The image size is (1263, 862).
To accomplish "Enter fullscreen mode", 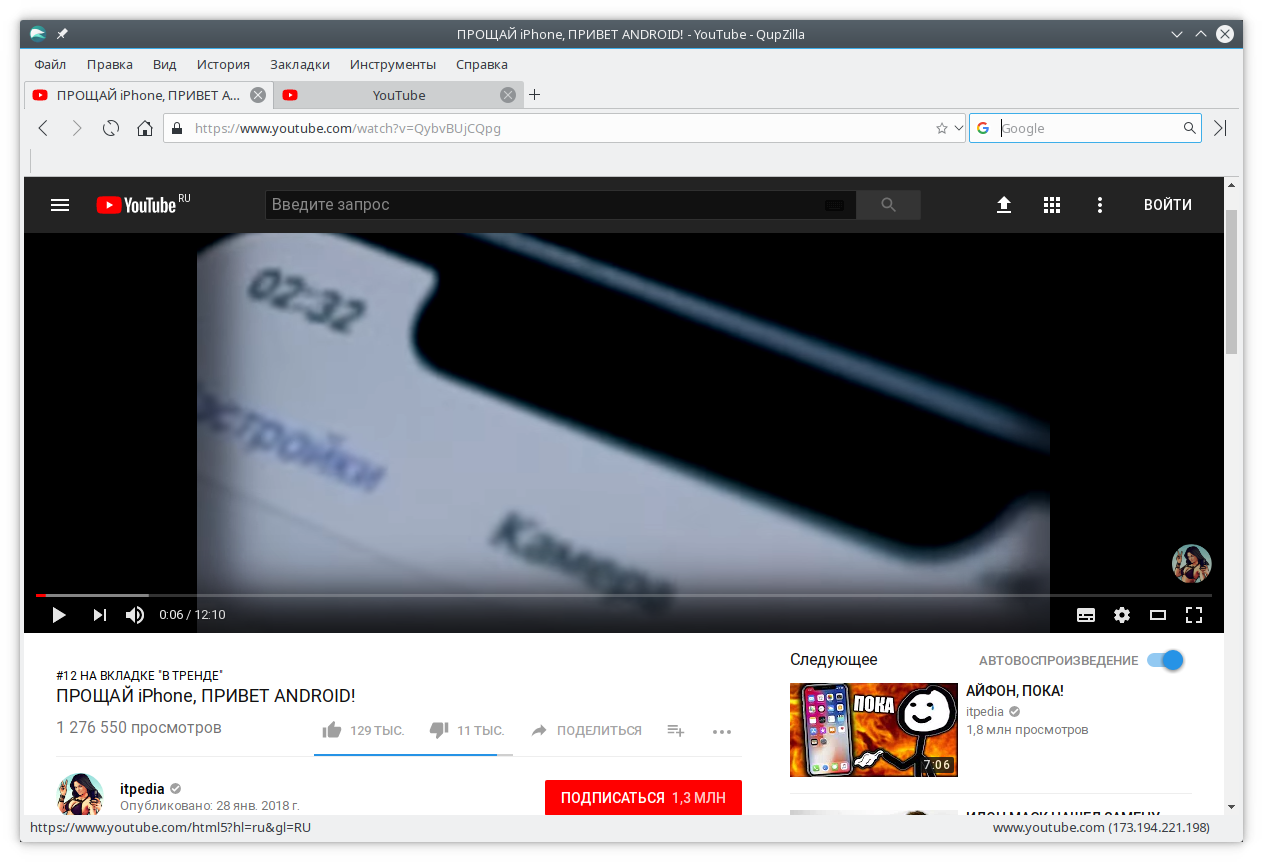I will (x=1194, y=615).
